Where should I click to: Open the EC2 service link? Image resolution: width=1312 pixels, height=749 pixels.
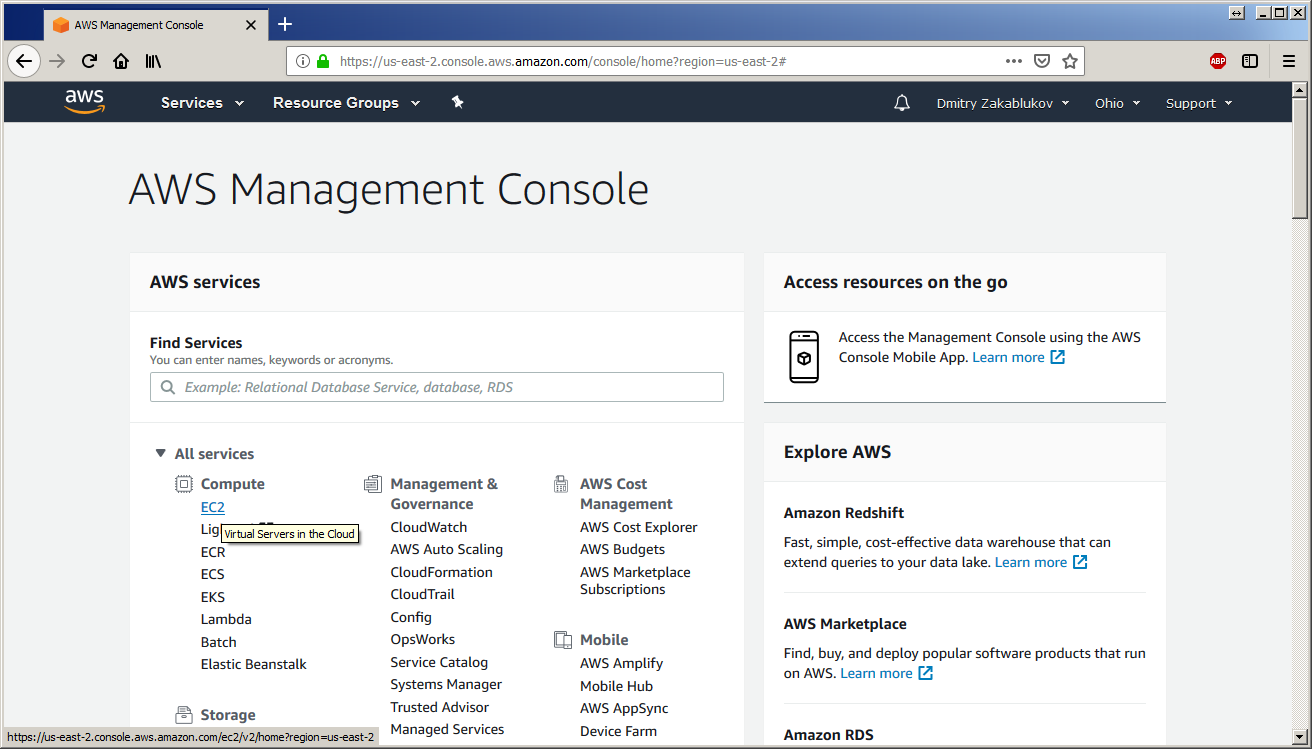[213, 508]
